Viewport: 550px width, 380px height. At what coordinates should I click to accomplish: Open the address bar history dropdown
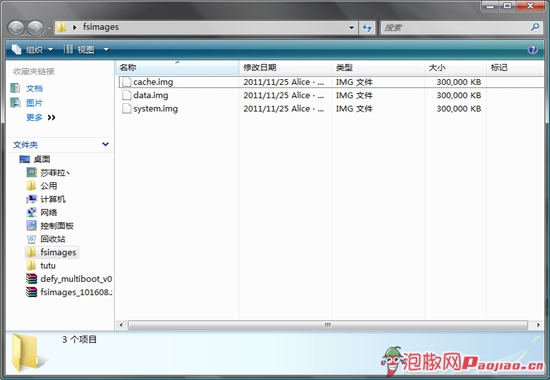351,28
